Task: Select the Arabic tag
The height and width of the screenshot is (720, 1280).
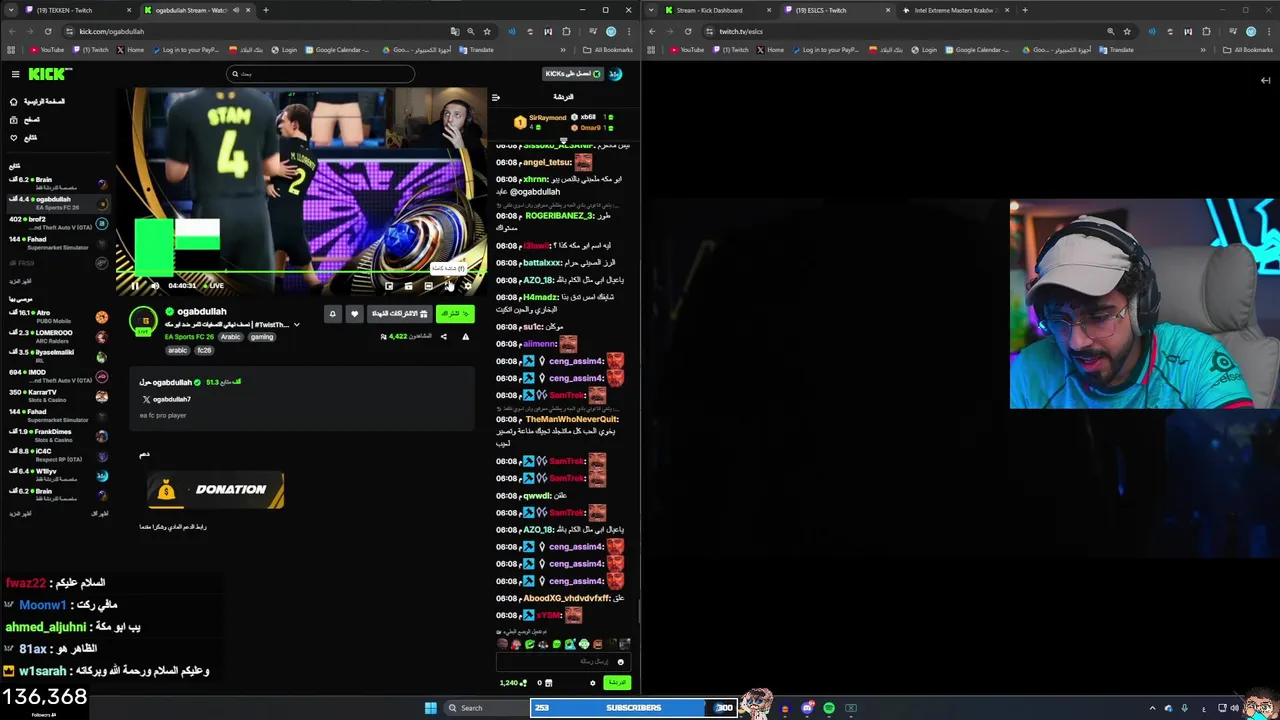Action: [x=231, y=337]
